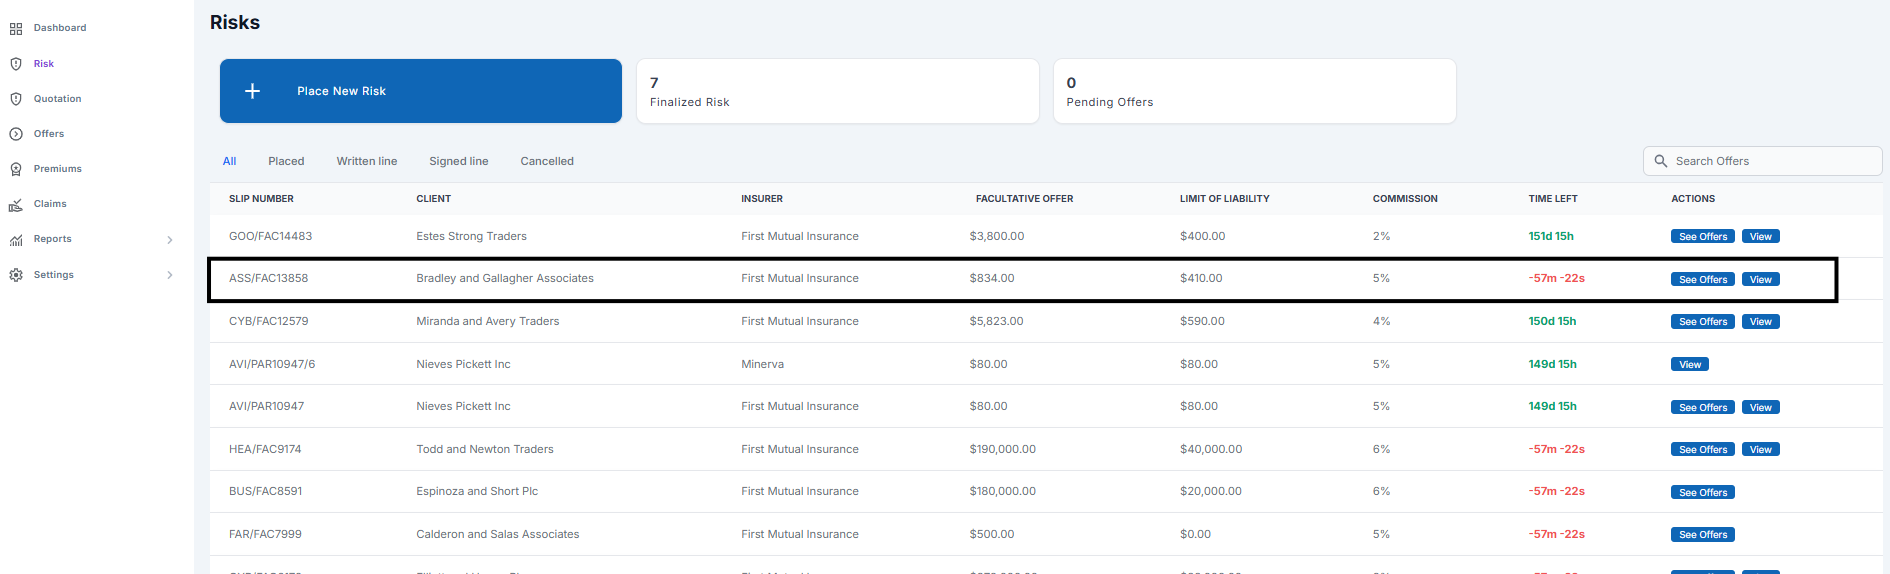Click View for Miranda and Avery Traders

1760,322
